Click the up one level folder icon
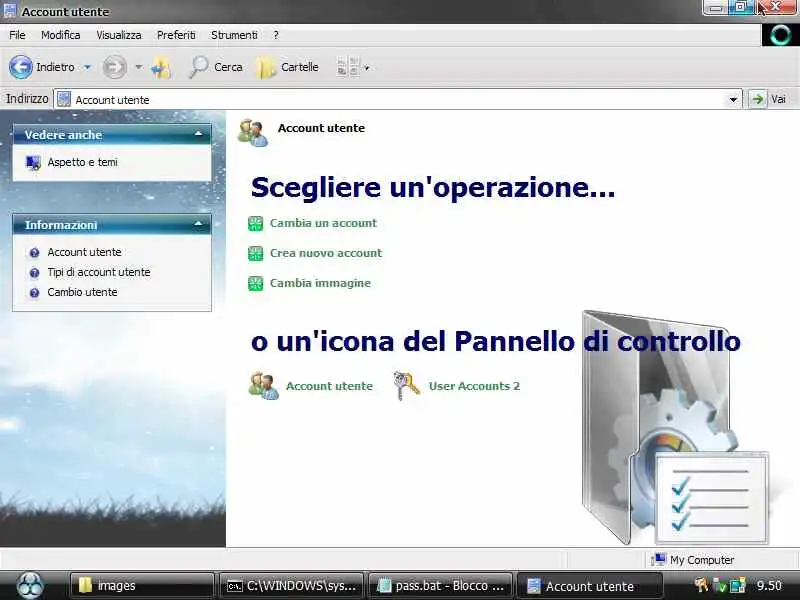 161,67
